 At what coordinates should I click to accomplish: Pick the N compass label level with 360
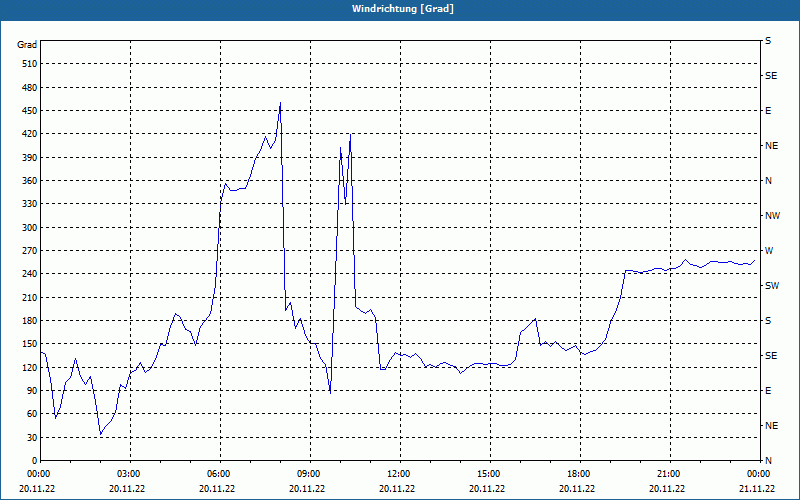[768, 181]
